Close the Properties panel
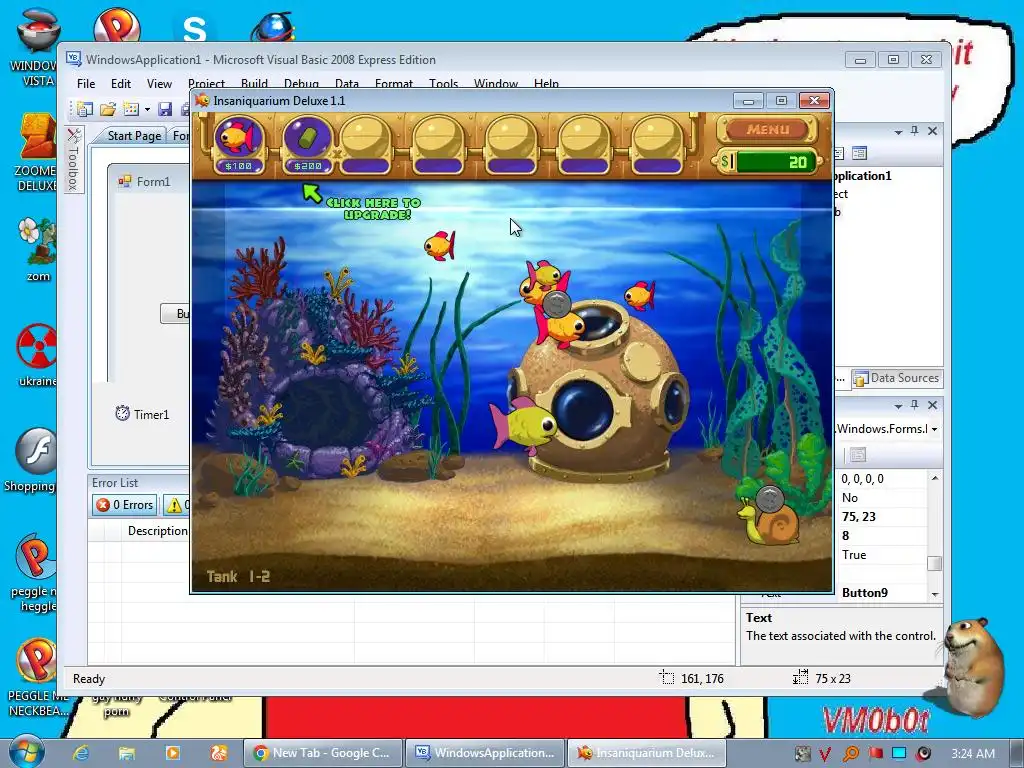 (x=933, y=406)
